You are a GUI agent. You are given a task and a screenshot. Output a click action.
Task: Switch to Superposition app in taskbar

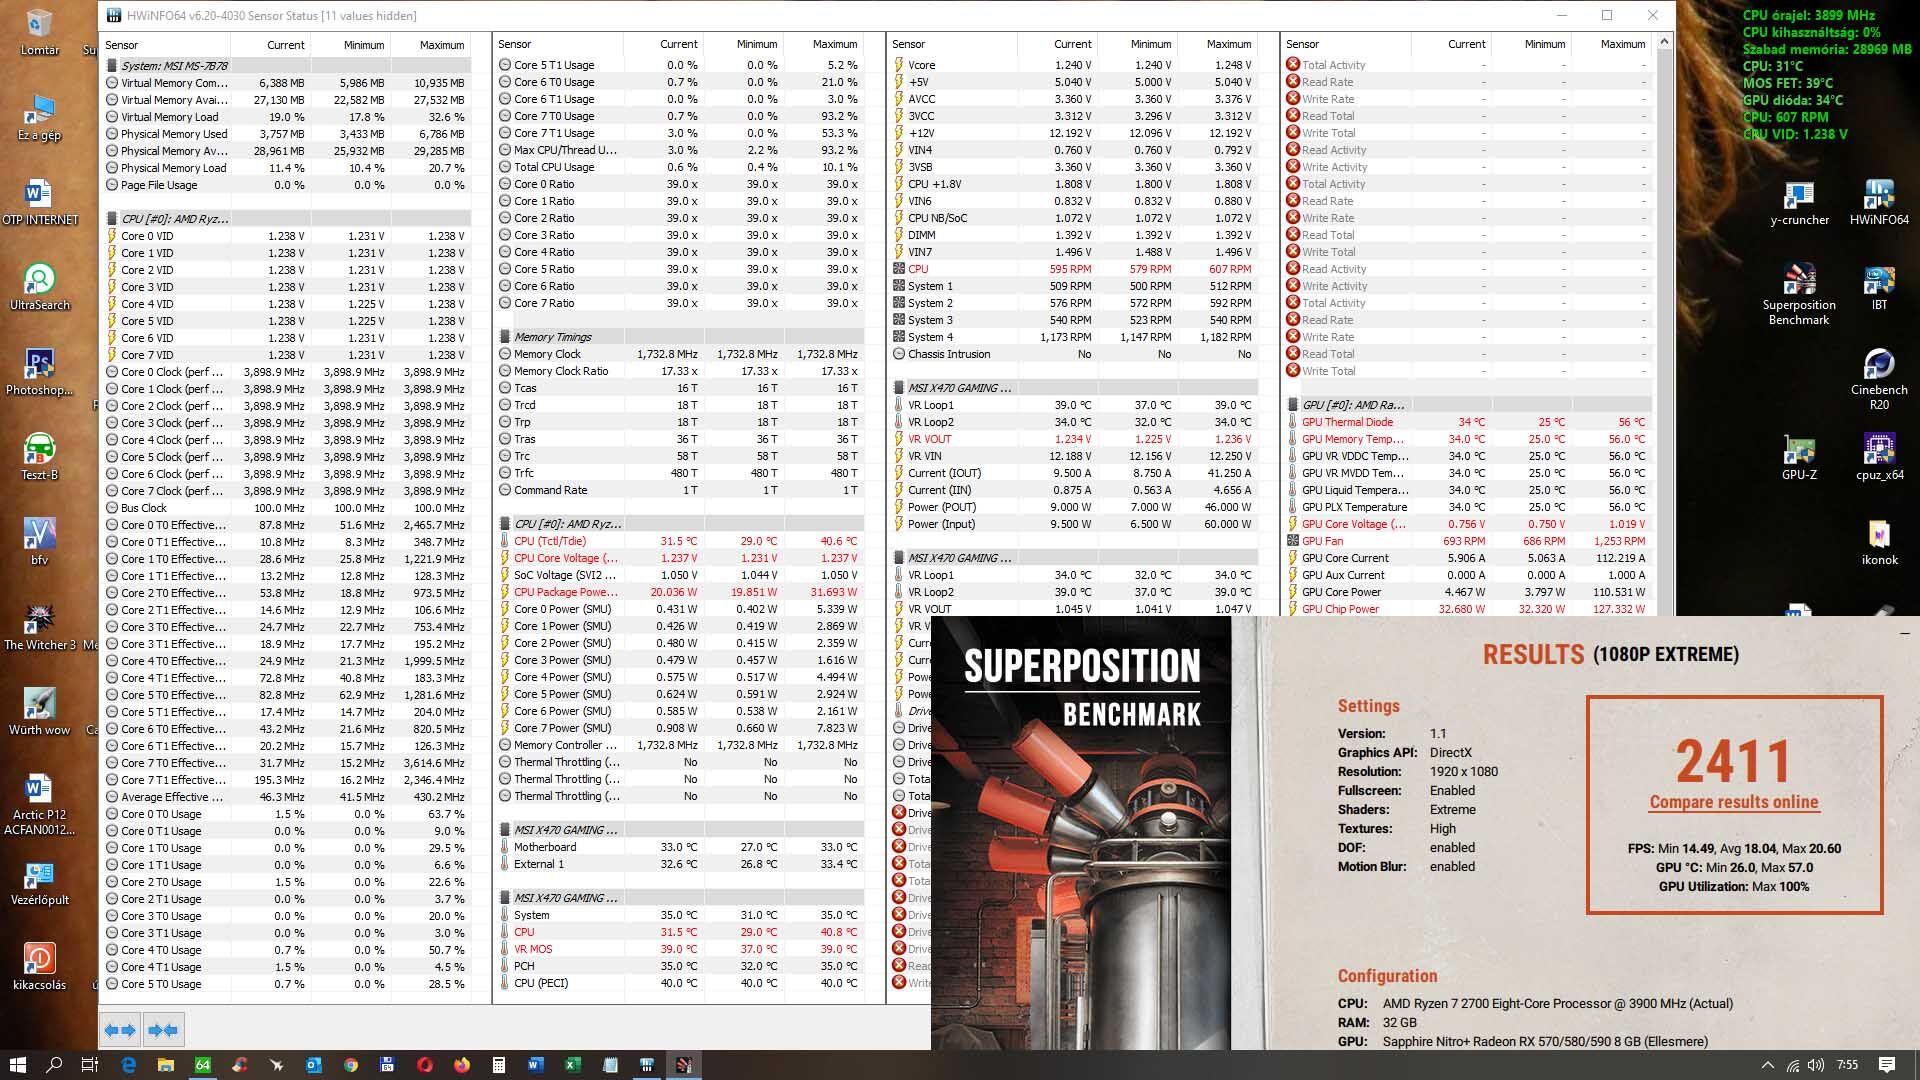[683, 1065]
